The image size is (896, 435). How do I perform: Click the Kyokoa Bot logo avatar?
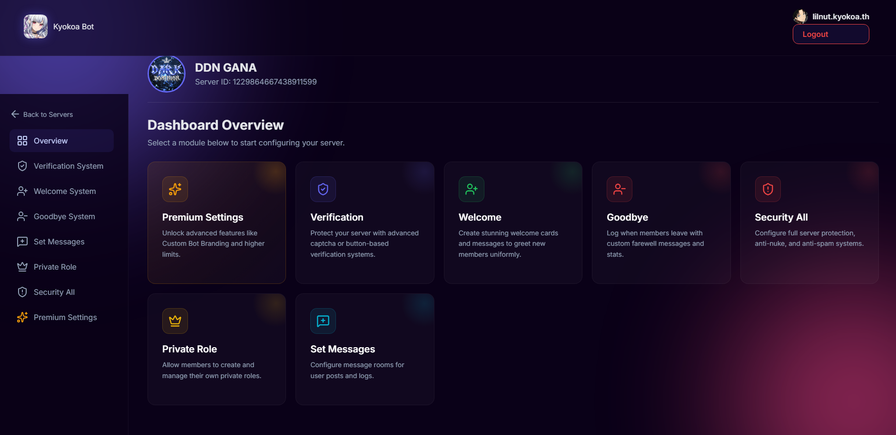point(36,27)
